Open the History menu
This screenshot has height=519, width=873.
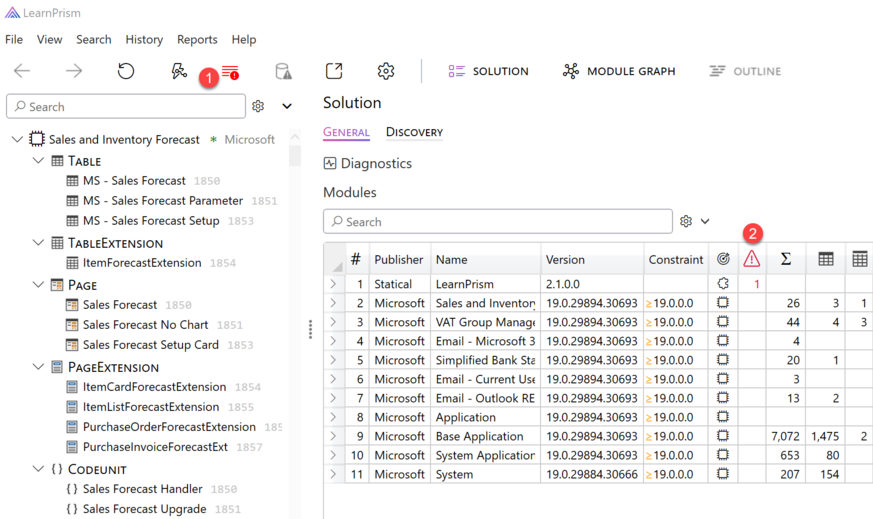[x=144, y=40]
